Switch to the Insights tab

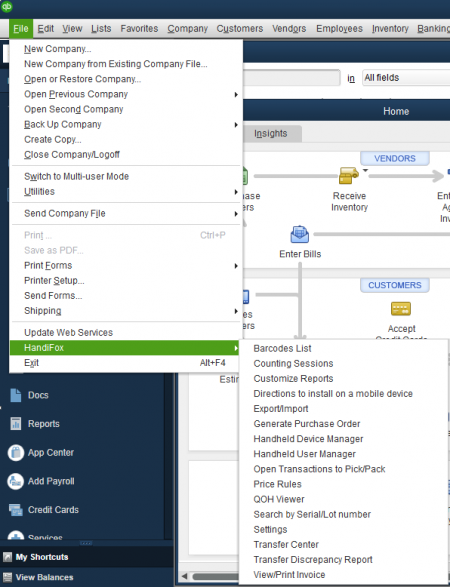coord(271,134)
